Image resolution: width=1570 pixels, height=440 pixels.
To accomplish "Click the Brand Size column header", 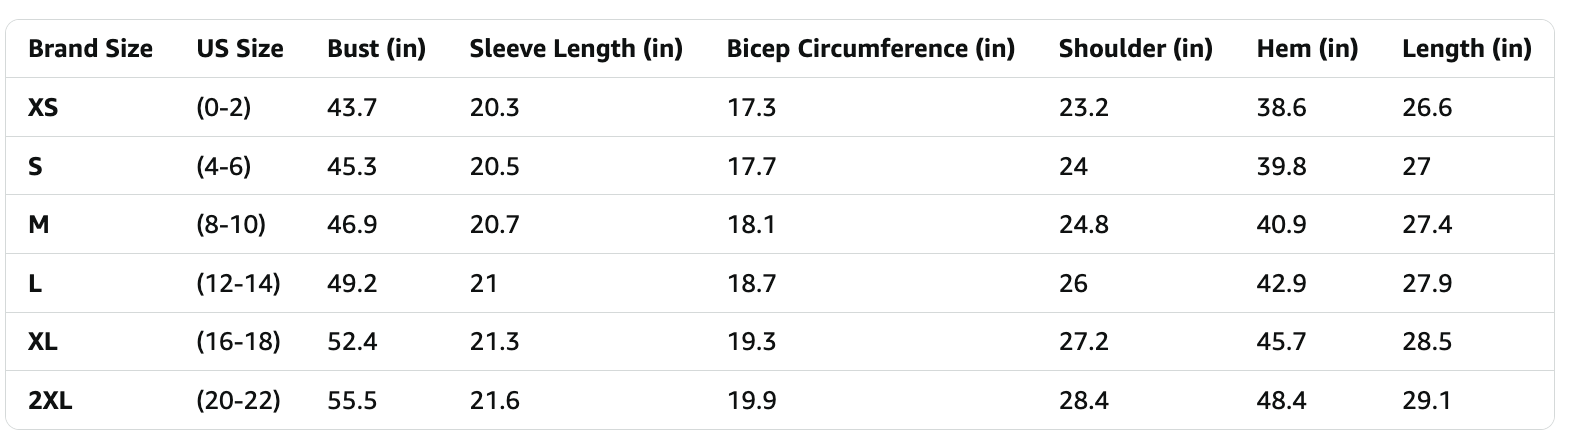I will [x=90, y=49].
